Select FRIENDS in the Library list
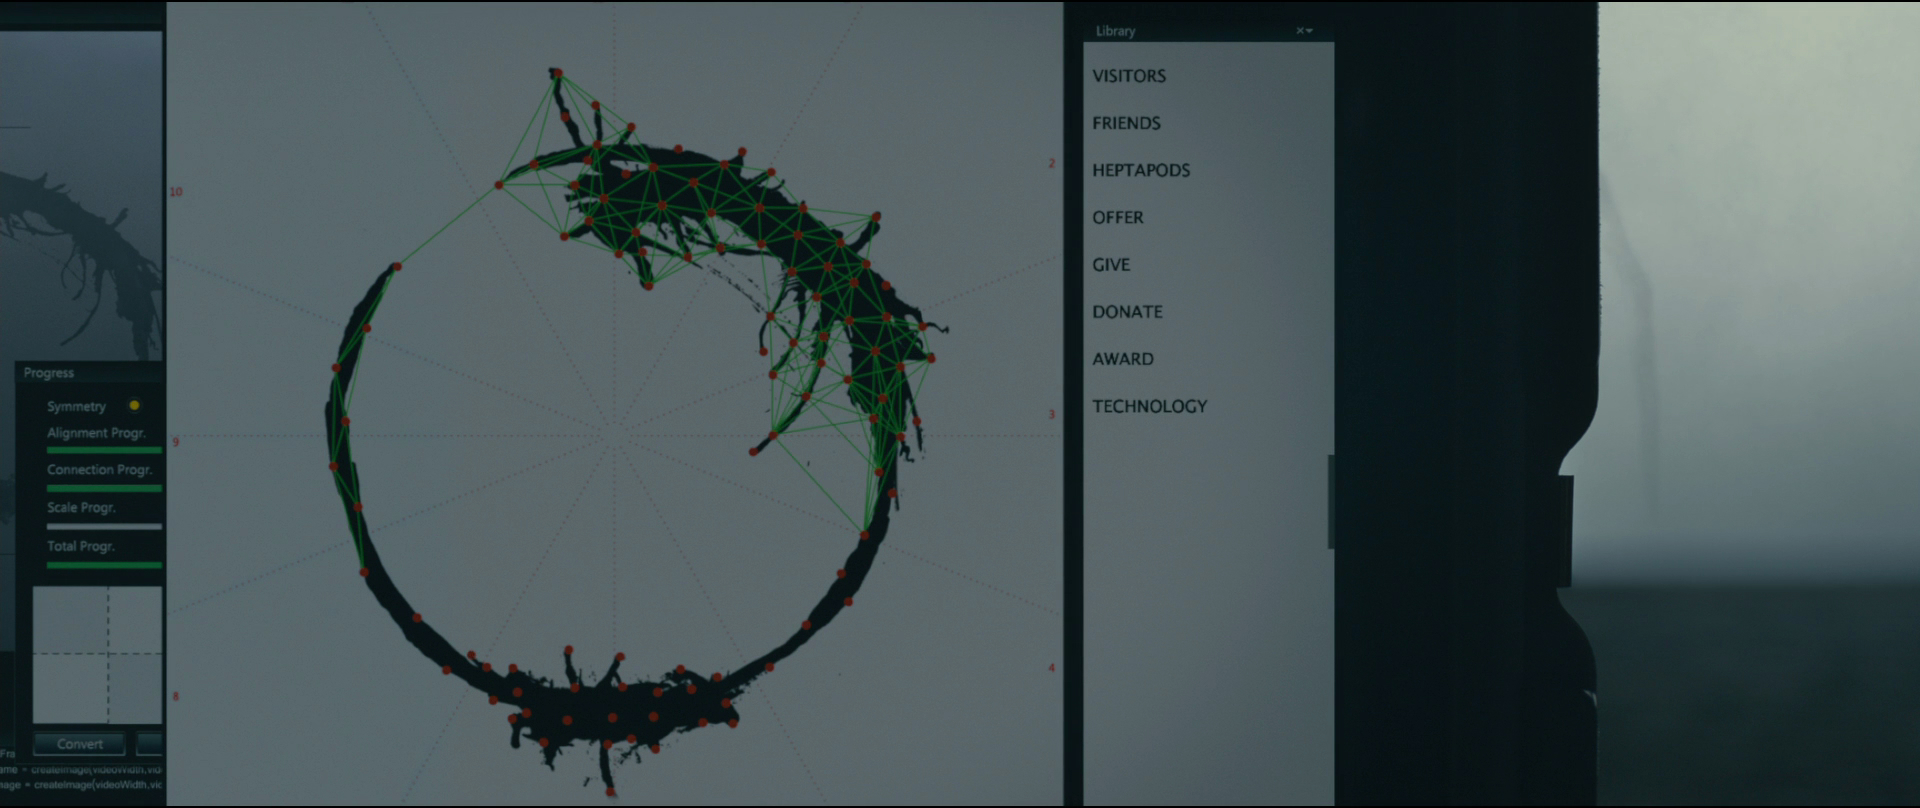The height and width of the screenshot is (808, 1920). [1126, 123]
